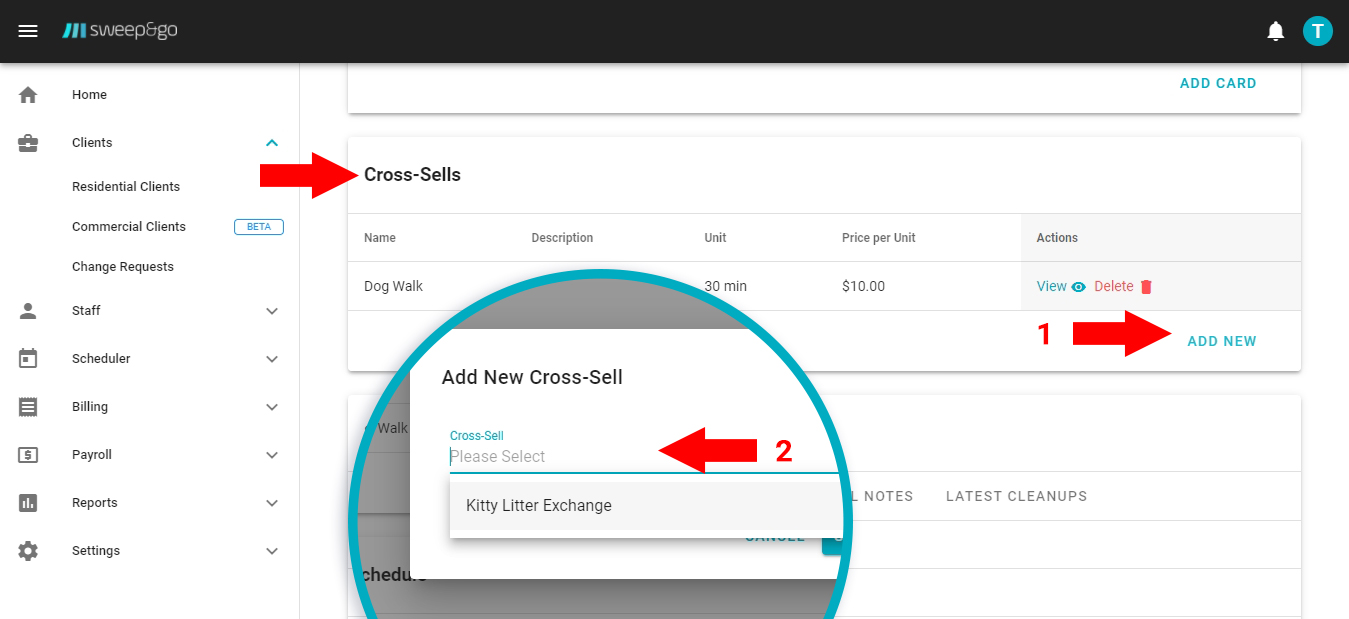Click the Settings gear icon
The height and width of the screenshot is (619, 1349).
[28, 550]
